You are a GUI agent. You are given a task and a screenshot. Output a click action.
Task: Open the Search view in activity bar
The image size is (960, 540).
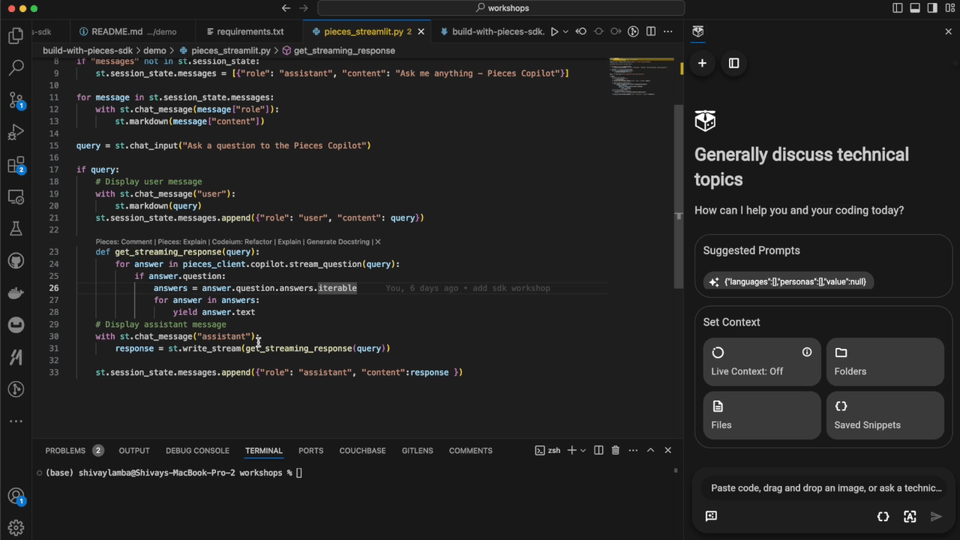pos(16,67)
